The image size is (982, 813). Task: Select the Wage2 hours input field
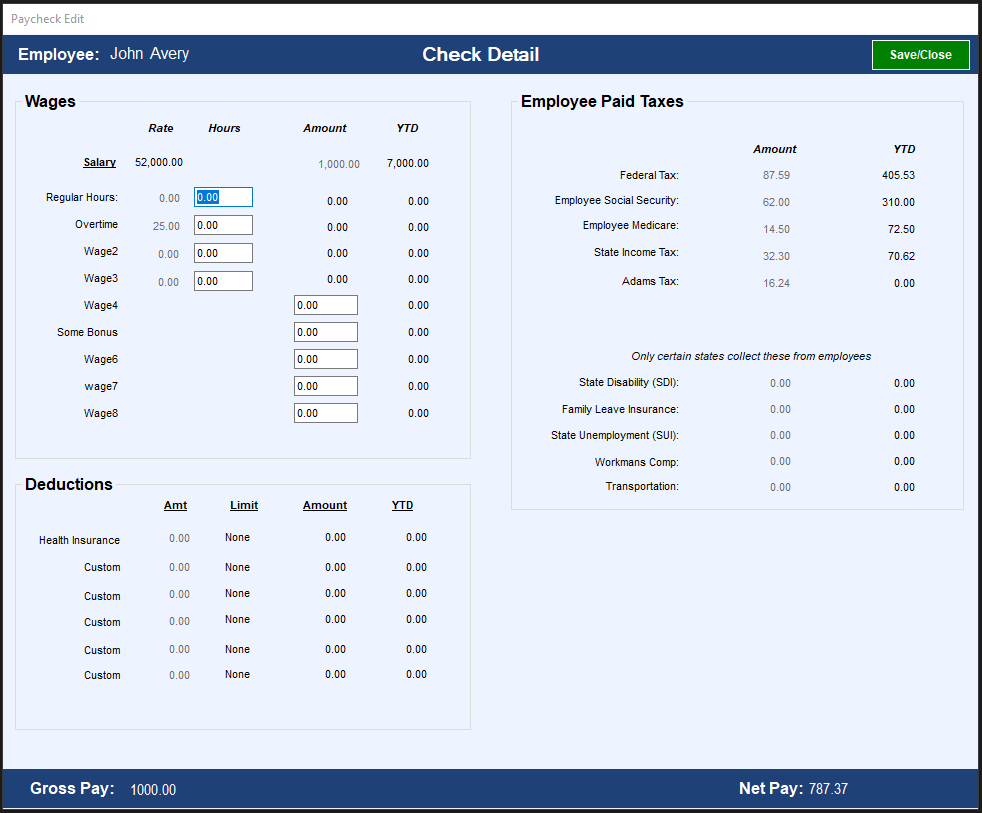coord(223,253)
